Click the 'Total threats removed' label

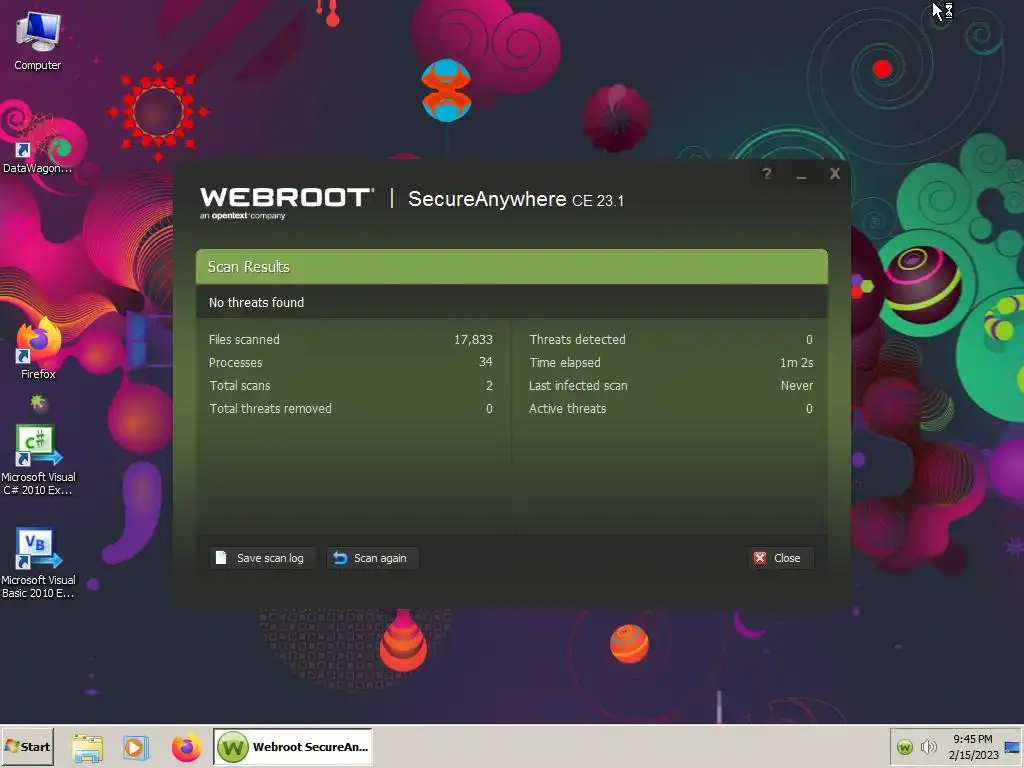click(x=270, y=409)
